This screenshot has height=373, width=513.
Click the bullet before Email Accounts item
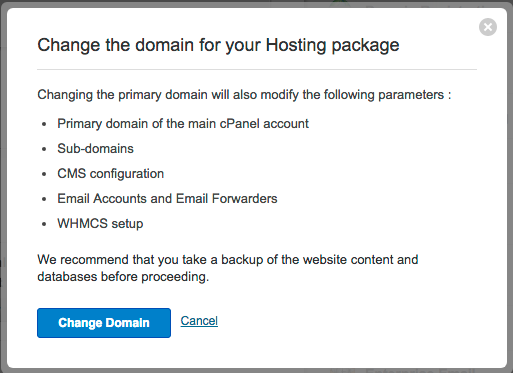coord(44,199)
